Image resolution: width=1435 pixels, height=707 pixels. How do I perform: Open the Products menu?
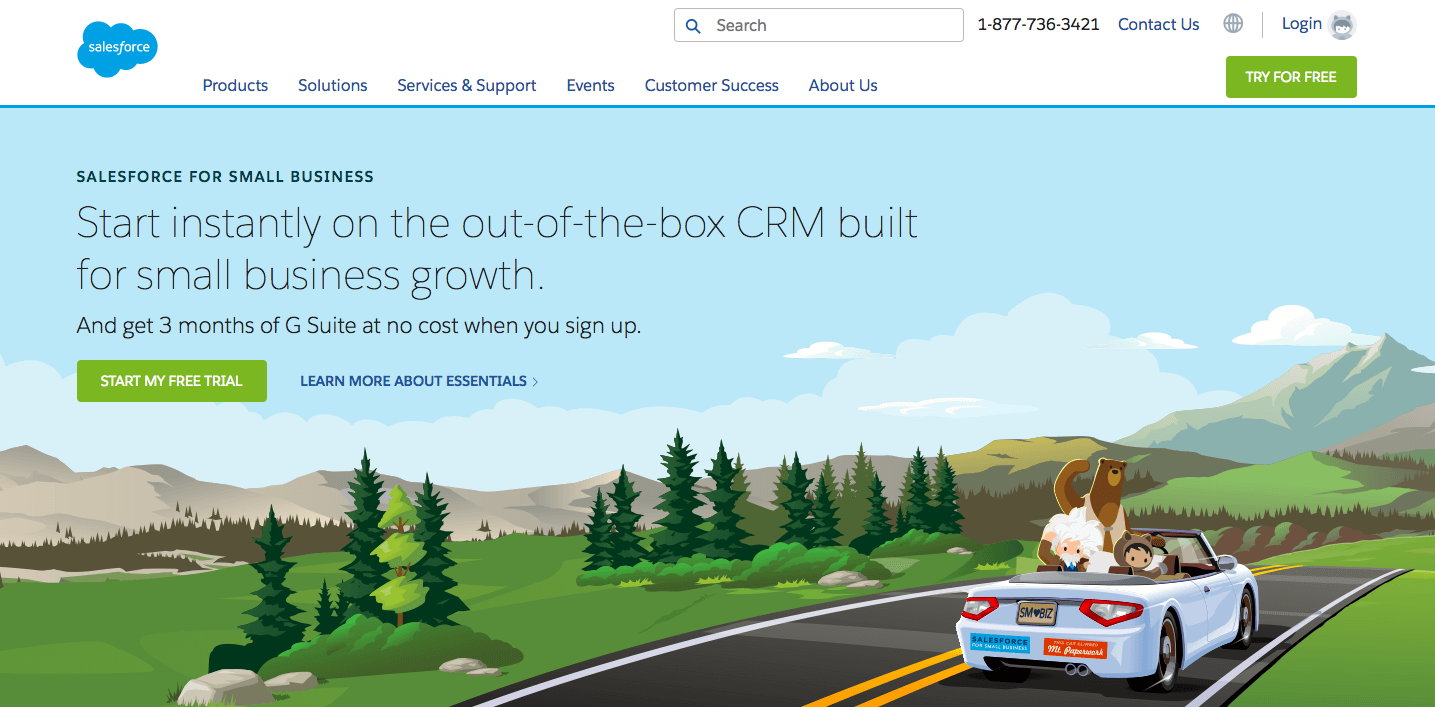(235, 86)
